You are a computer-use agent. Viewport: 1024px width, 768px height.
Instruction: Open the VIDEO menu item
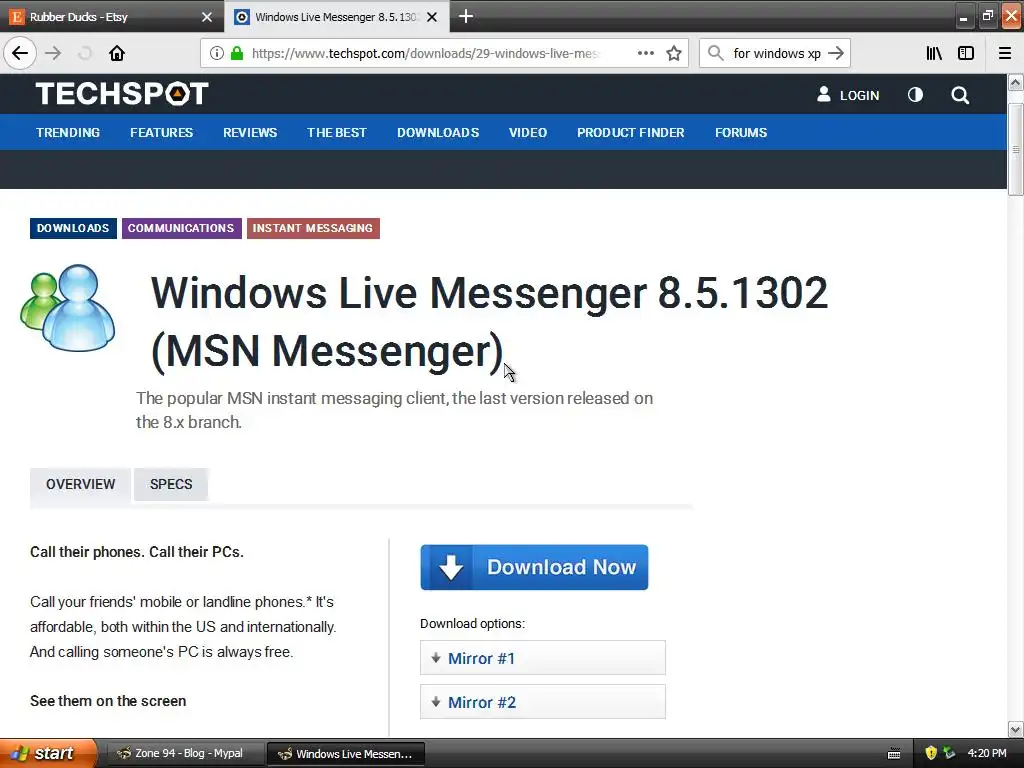tap(528, 133)
